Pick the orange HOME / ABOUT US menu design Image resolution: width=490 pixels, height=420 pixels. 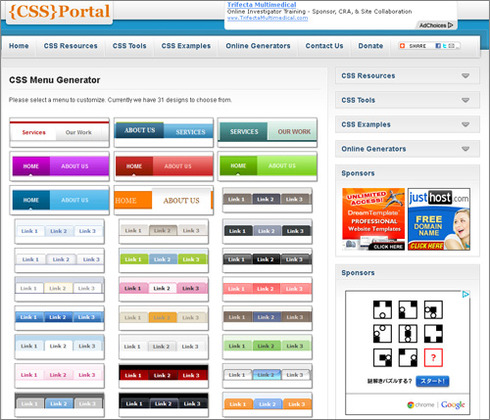tap(163, 200)
